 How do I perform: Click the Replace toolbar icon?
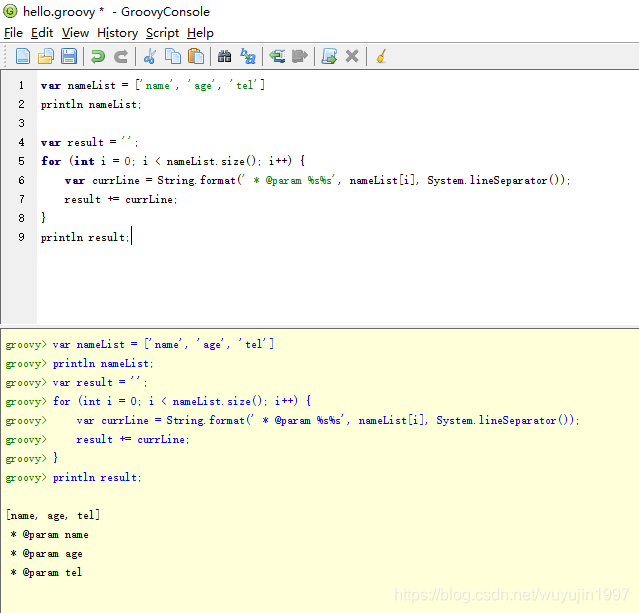248,56
